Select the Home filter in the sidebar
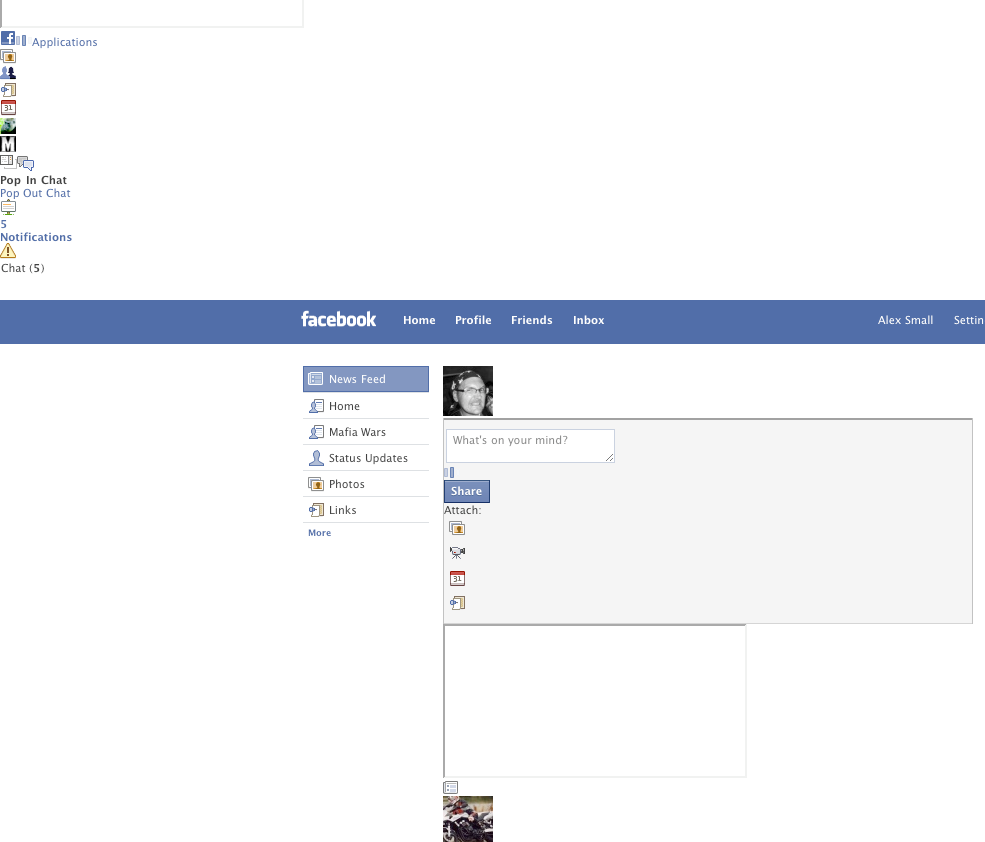The image size is (985, 842). (366, 406)
